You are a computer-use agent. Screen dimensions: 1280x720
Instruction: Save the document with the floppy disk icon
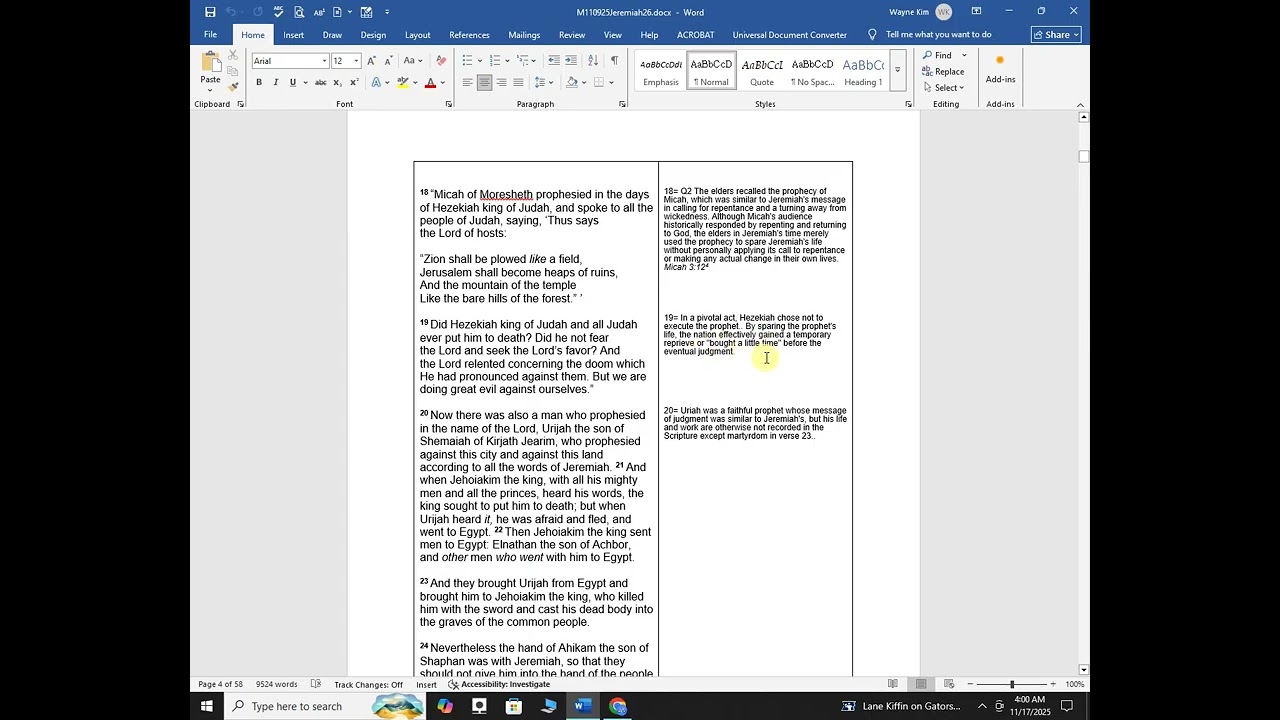pos(210,12)
